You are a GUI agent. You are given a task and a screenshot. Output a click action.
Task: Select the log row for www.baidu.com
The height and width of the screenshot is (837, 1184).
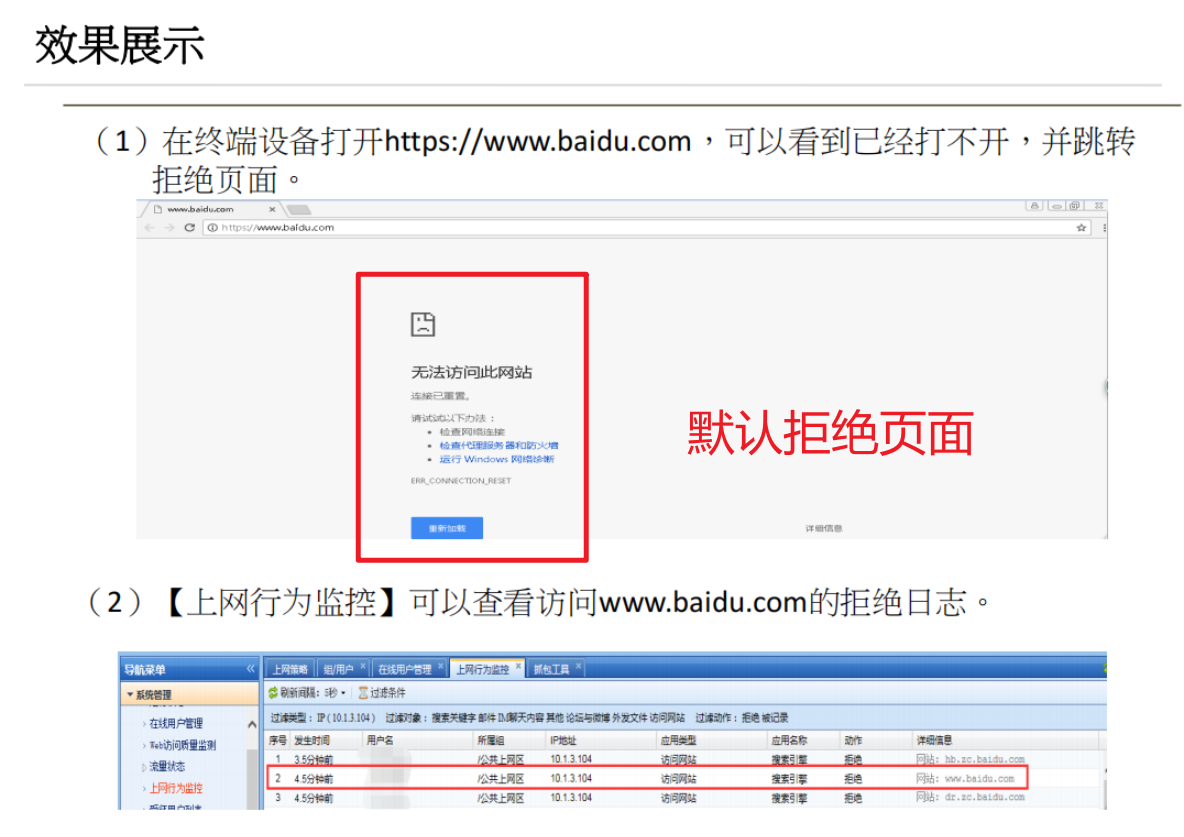click(x=646, y=778)
